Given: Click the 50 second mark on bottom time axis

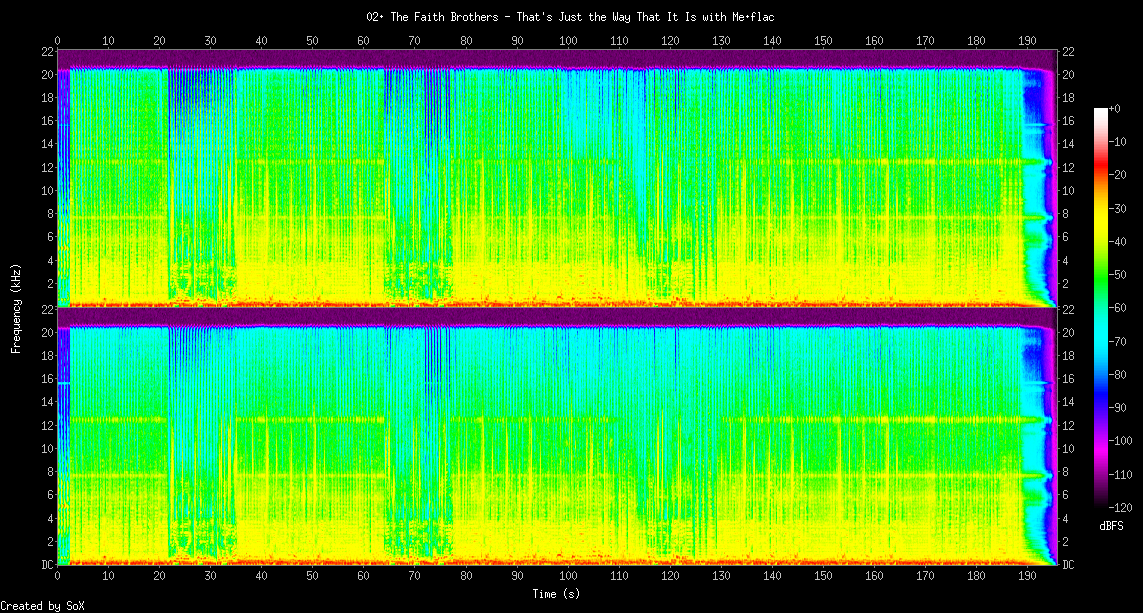Looking at the screenshot, I should (313, 577).
